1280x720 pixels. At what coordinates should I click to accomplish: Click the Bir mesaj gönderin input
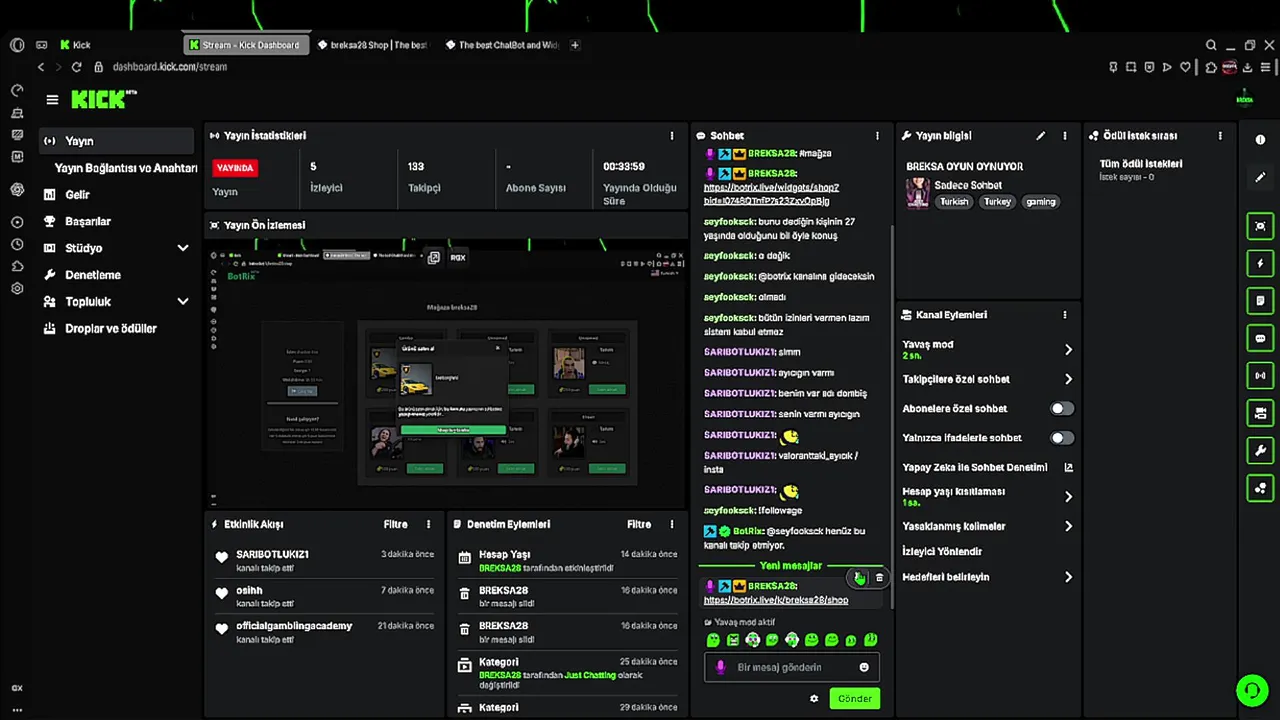[790, 667]
